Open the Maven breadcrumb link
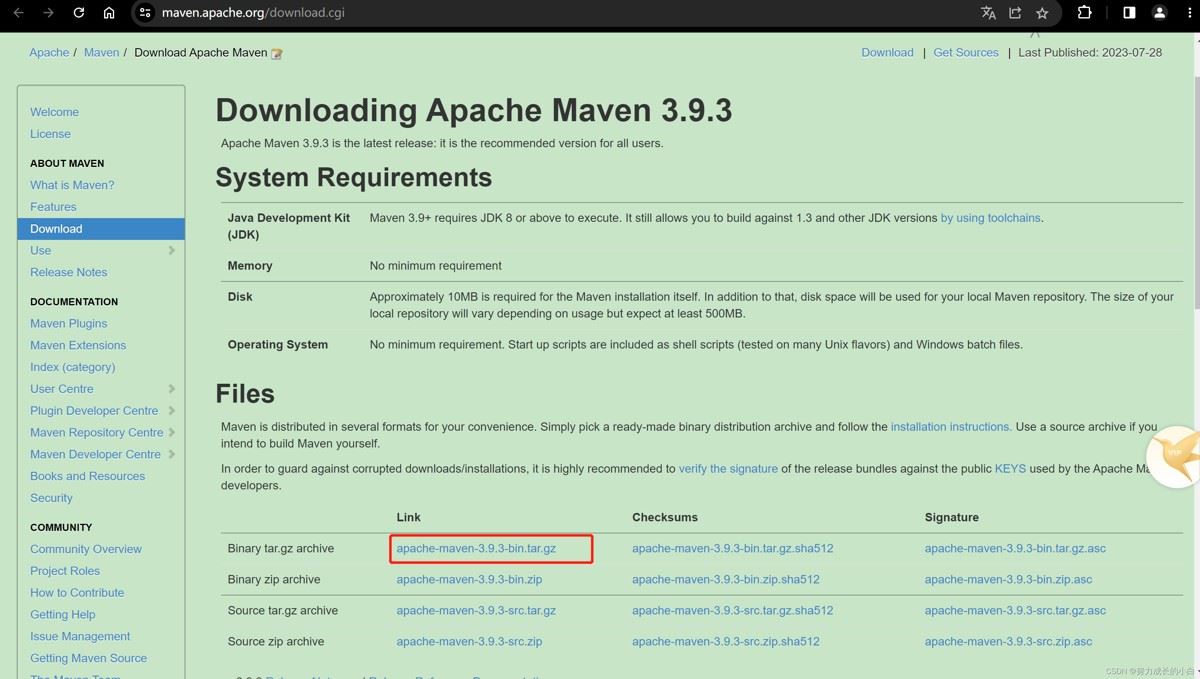This screenshot has width=1200, height=679. coord(101,53)
